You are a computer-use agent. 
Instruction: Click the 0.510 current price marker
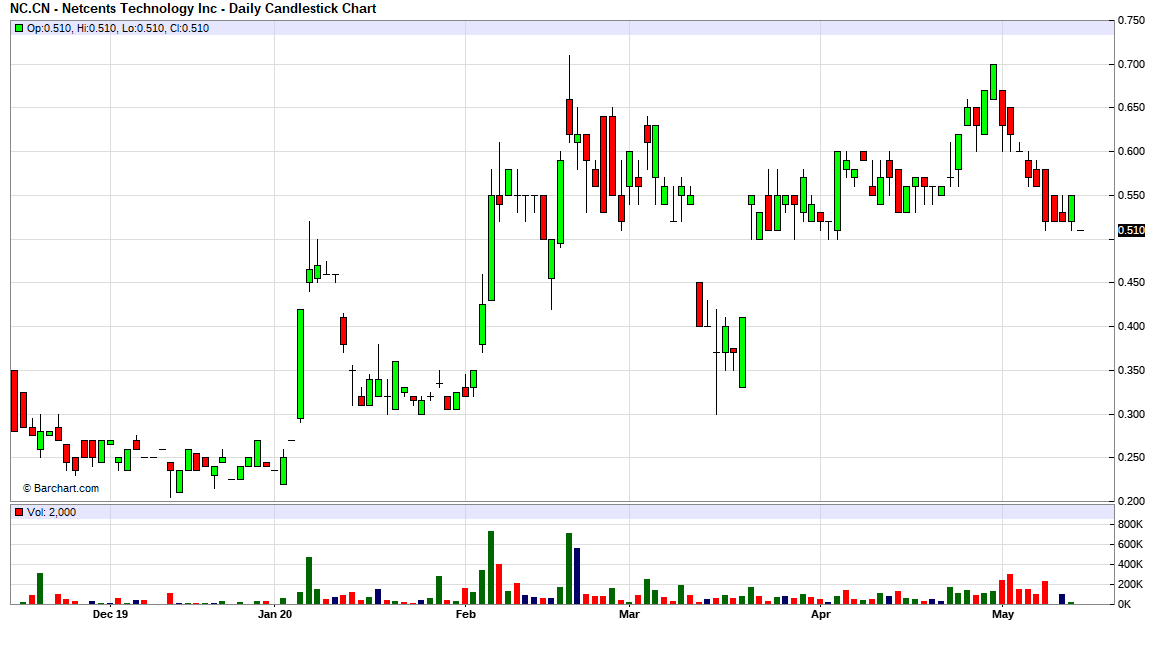pyautogui.click(x=1132, y=231)
